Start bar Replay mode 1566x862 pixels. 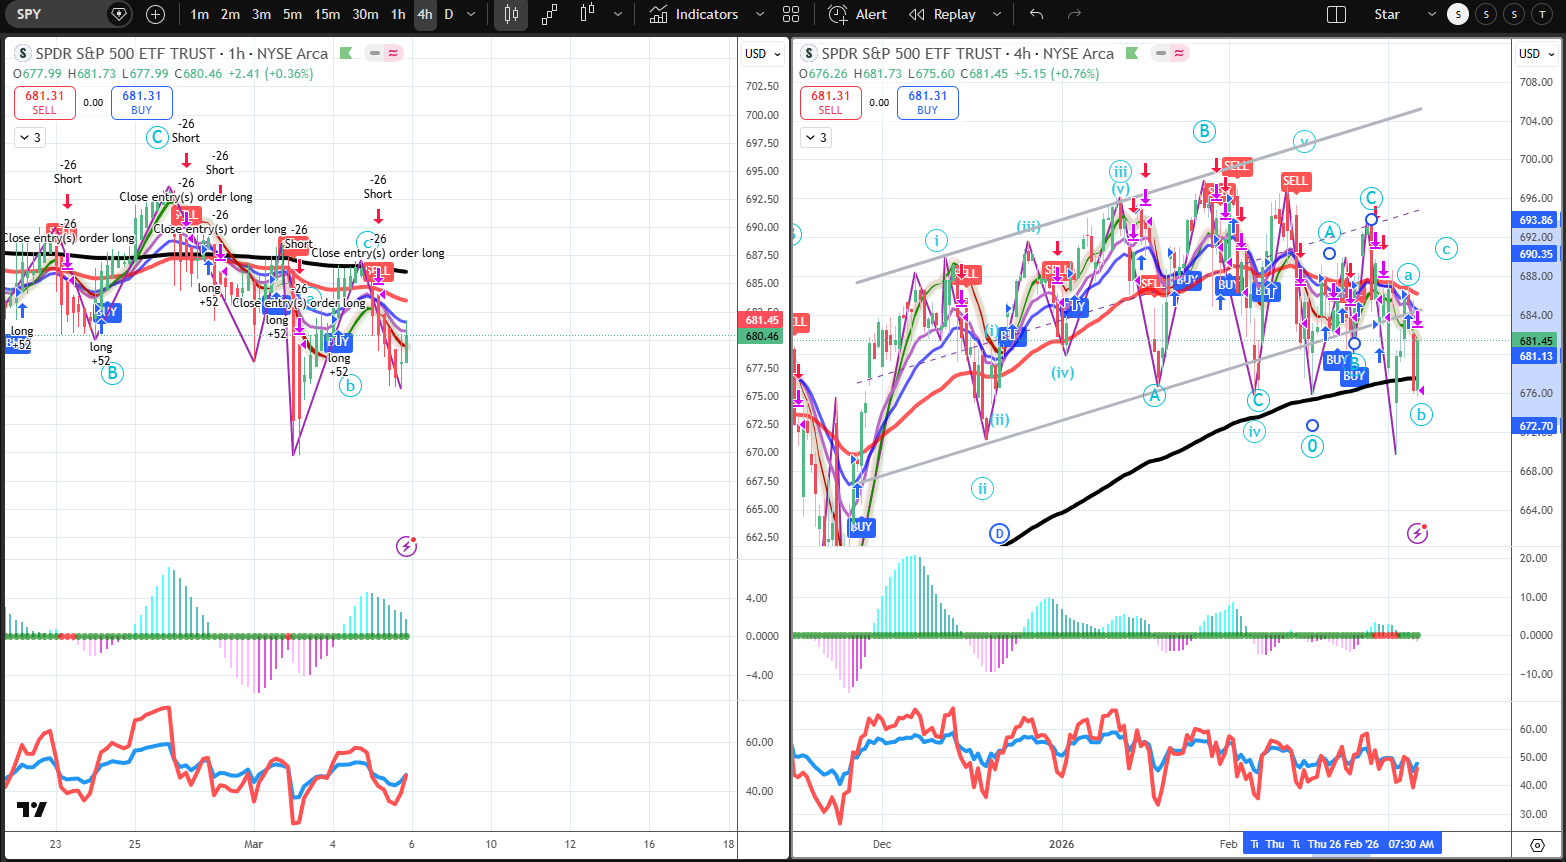point(942,14)
